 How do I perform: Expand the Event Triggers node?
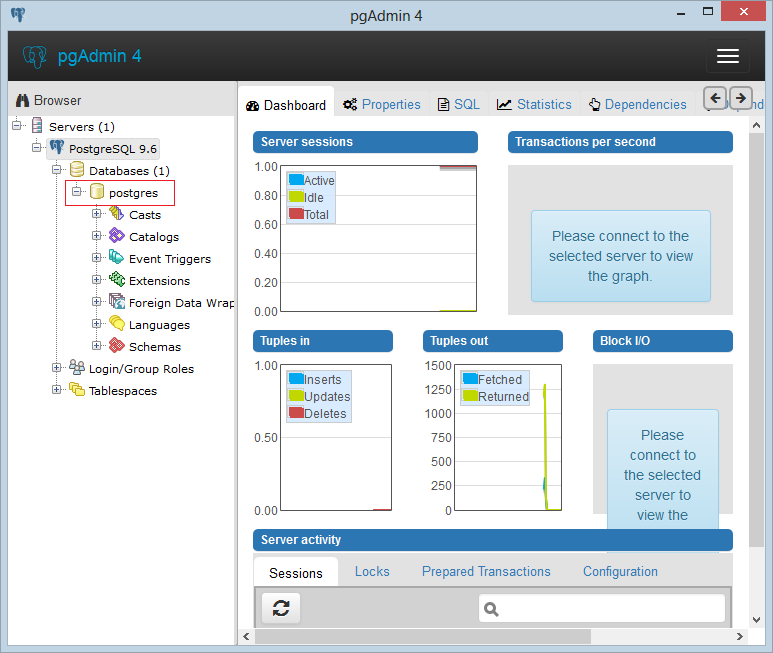(97, 257)
